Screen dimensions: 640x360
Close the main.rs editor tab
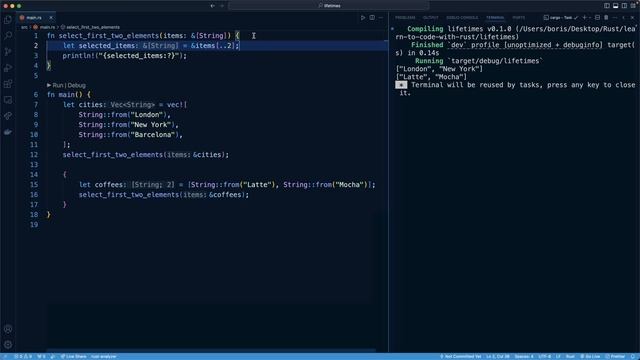tap(51, 18)
